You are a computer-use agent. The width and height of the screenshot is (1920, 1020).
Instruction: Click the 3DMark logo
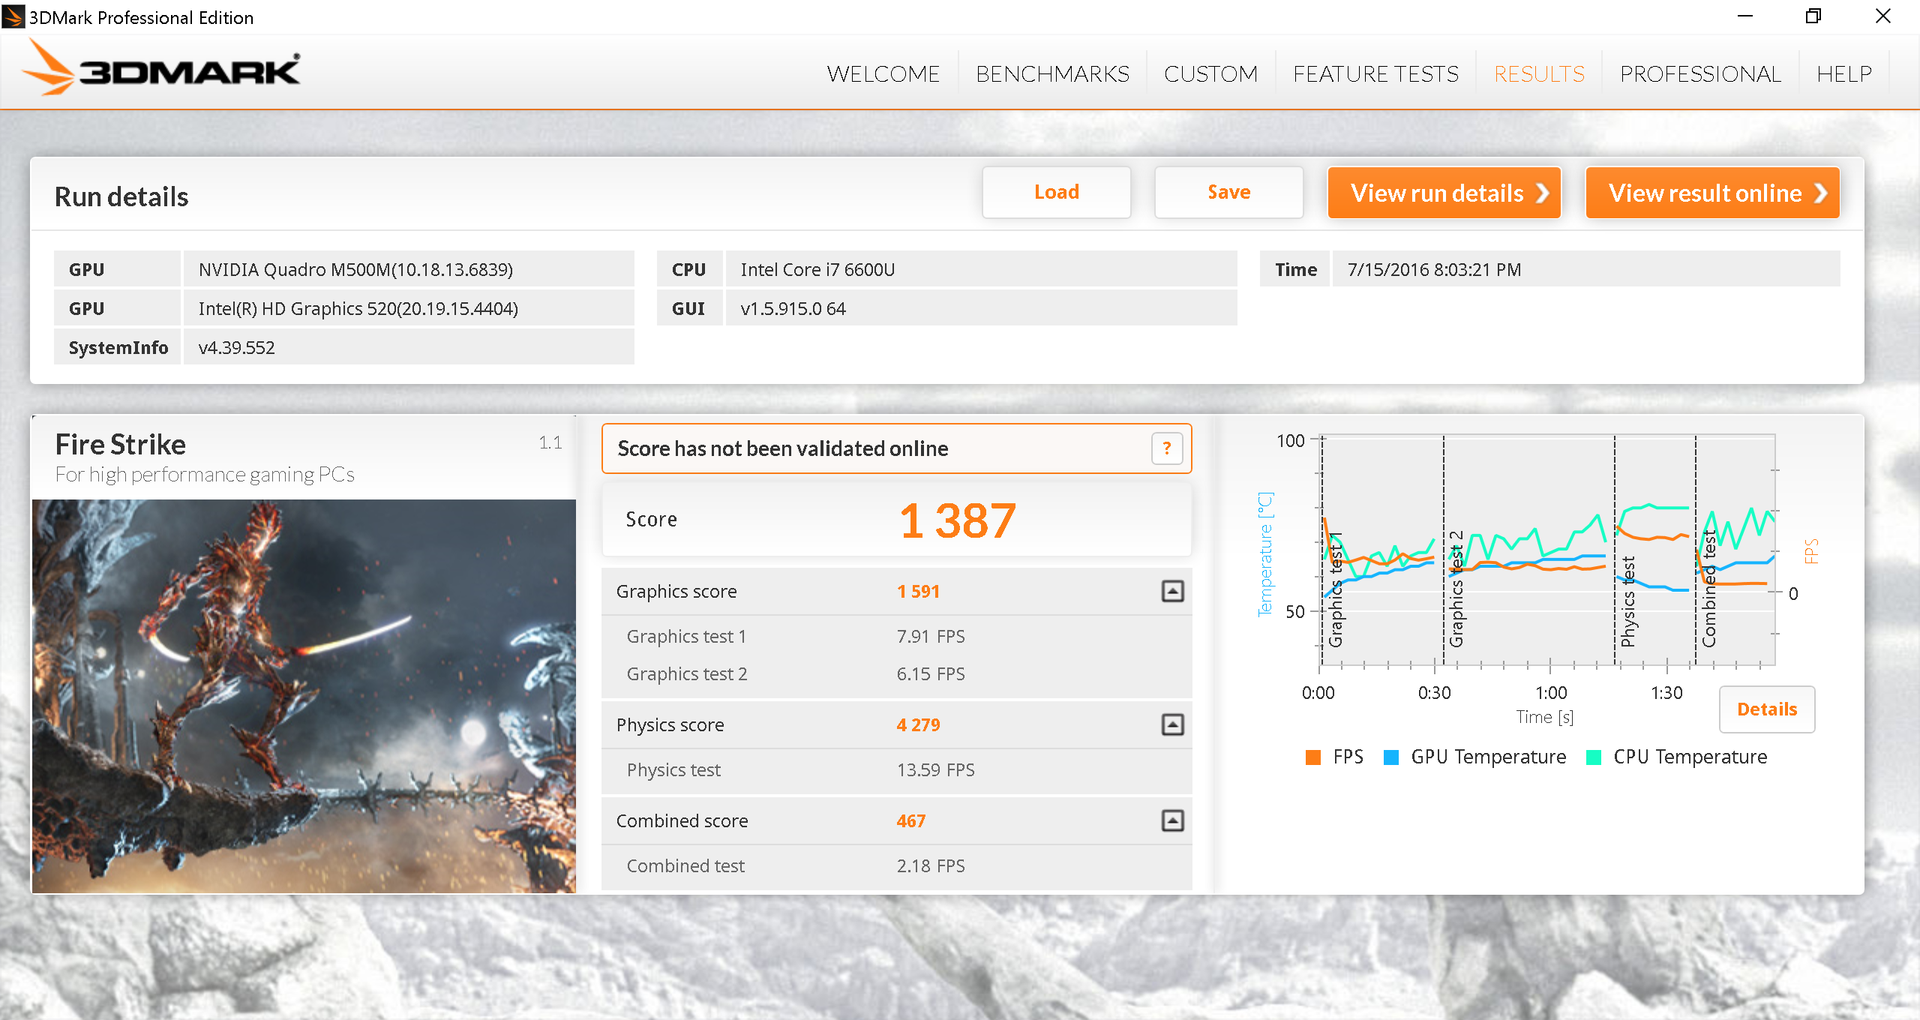[160, 69]
